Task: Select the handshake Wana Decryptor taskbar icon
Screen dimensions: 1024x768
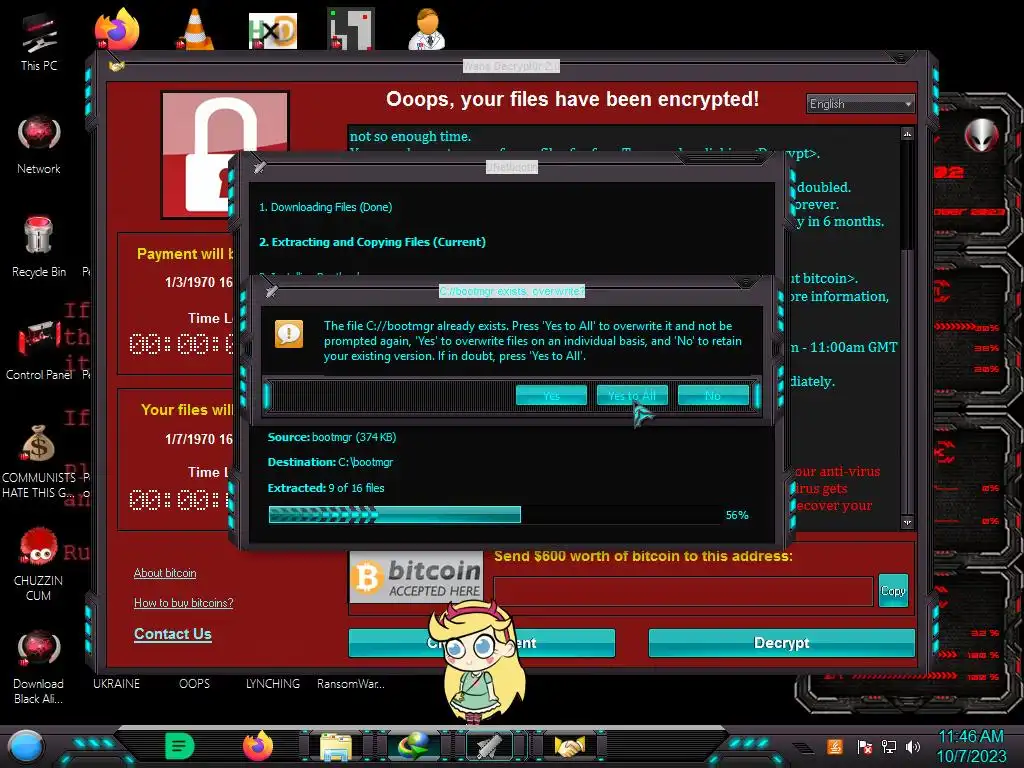Action: (569, 746)
